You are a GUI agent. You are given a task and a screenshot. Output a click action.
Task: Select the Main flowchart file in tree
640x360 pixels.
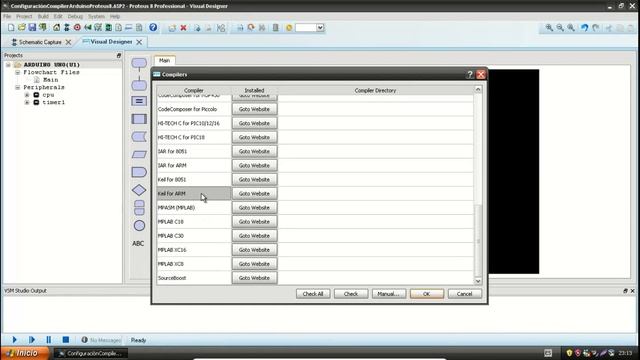point(50,80)
